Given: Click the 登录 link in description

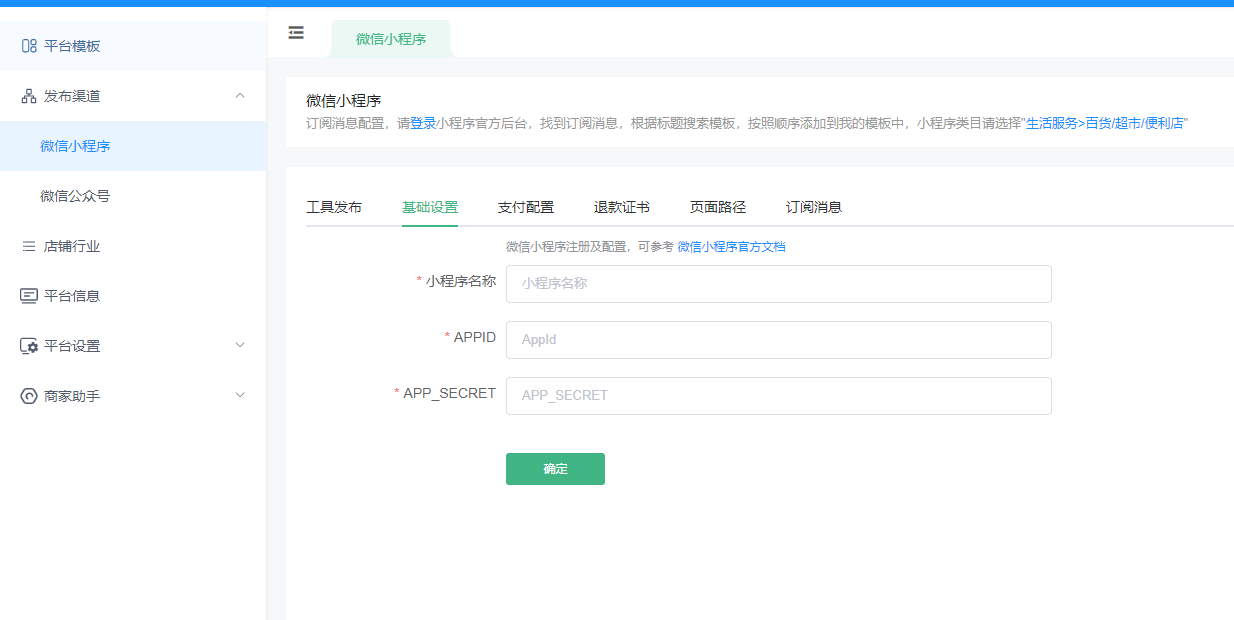Looking at the screenshot, I should tap(423, 124).
